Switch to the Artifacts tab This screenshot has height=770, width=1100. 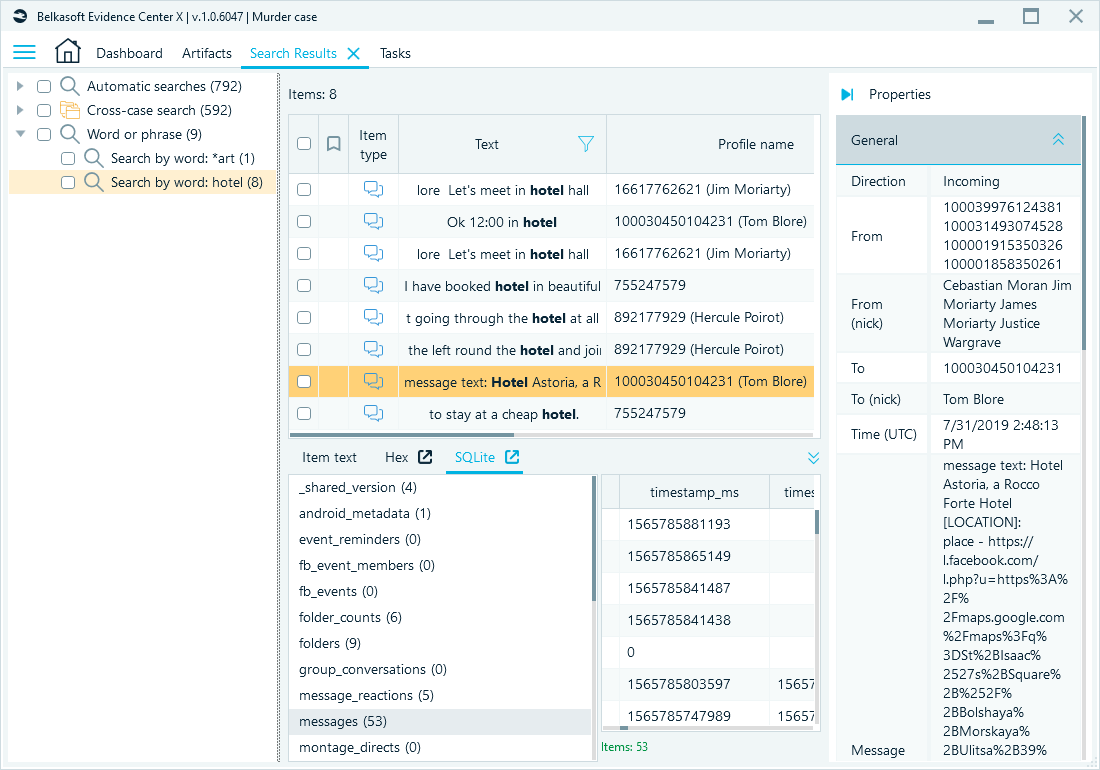coord(207,53)
